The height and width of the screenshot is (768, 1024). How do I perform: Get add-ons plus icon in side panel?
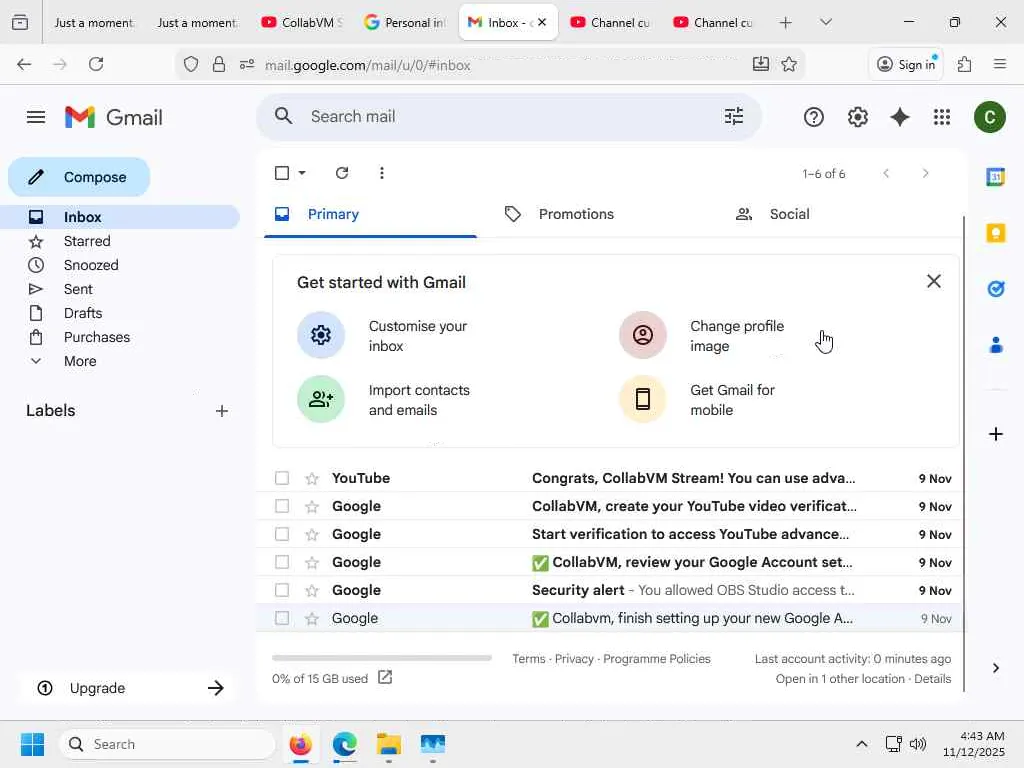pos(995,434)
